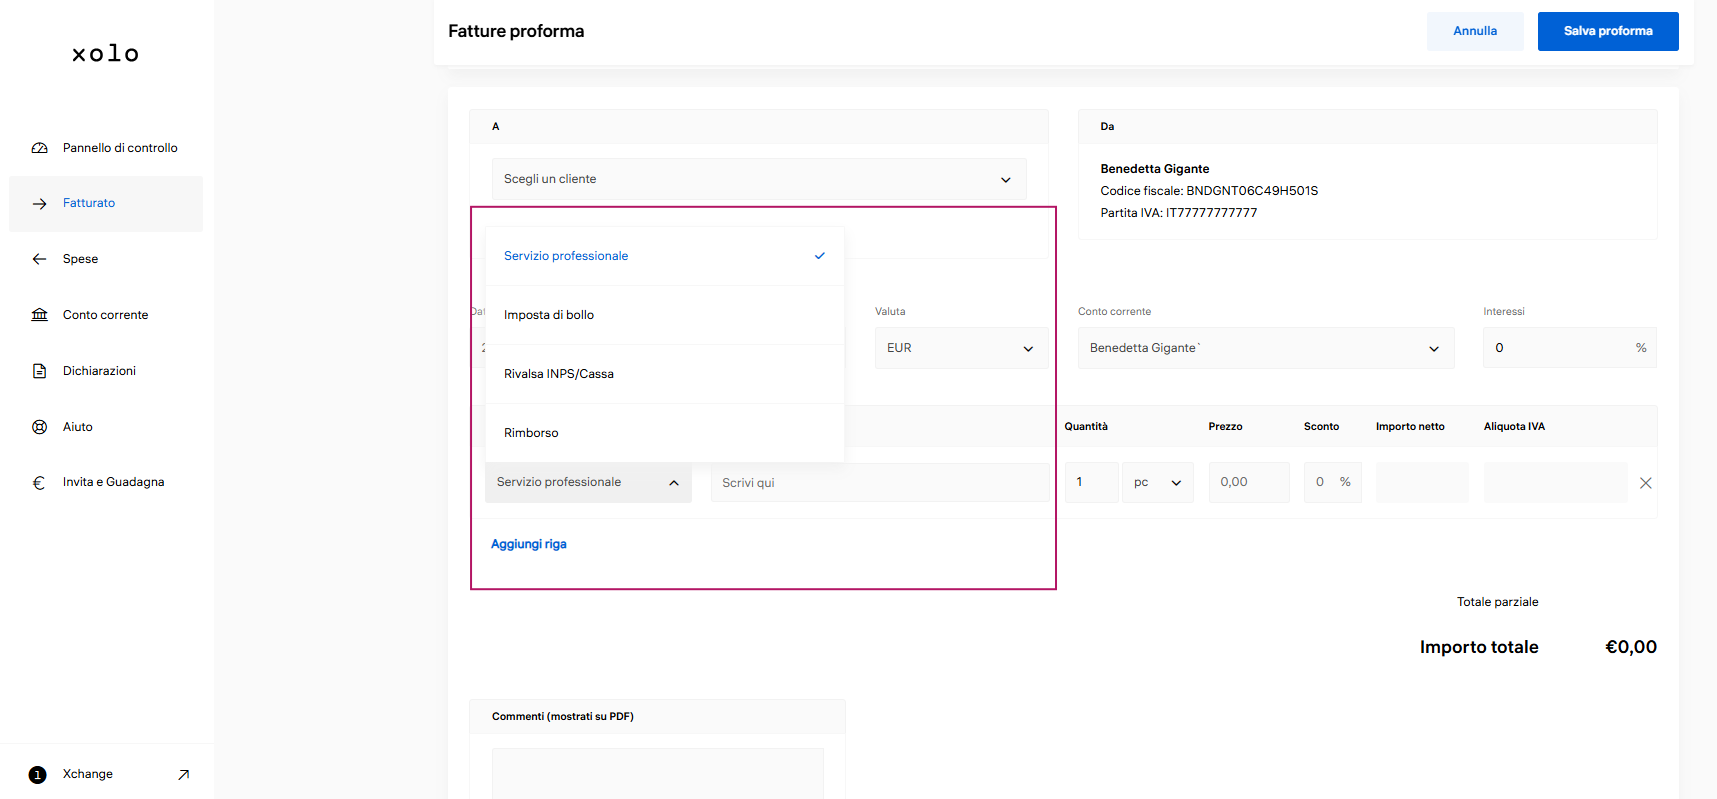The width and height of the screenshot is (1717, 799).
Task: Click the Quantità column header
Action: pyautogui.click(x=1086, y=427)
